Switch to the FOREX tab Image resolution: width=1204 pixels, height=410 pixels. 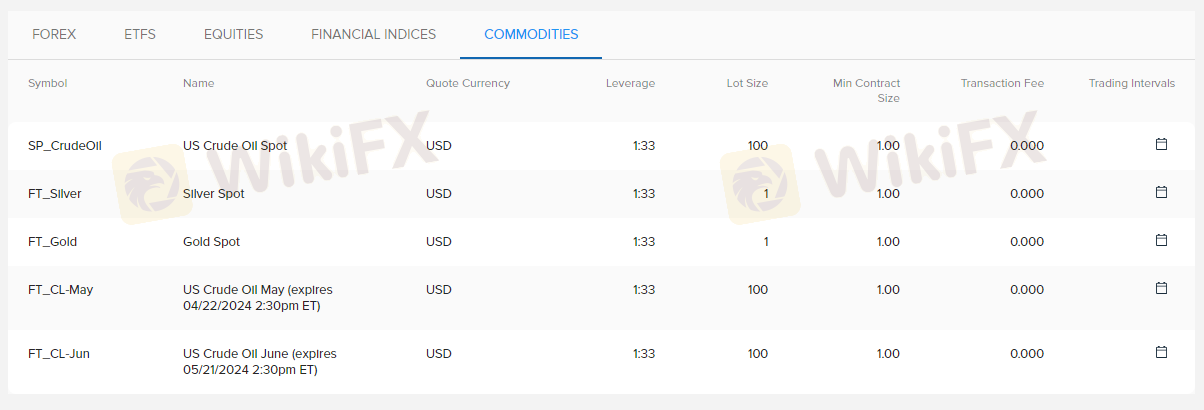click(x=54, y=34)
